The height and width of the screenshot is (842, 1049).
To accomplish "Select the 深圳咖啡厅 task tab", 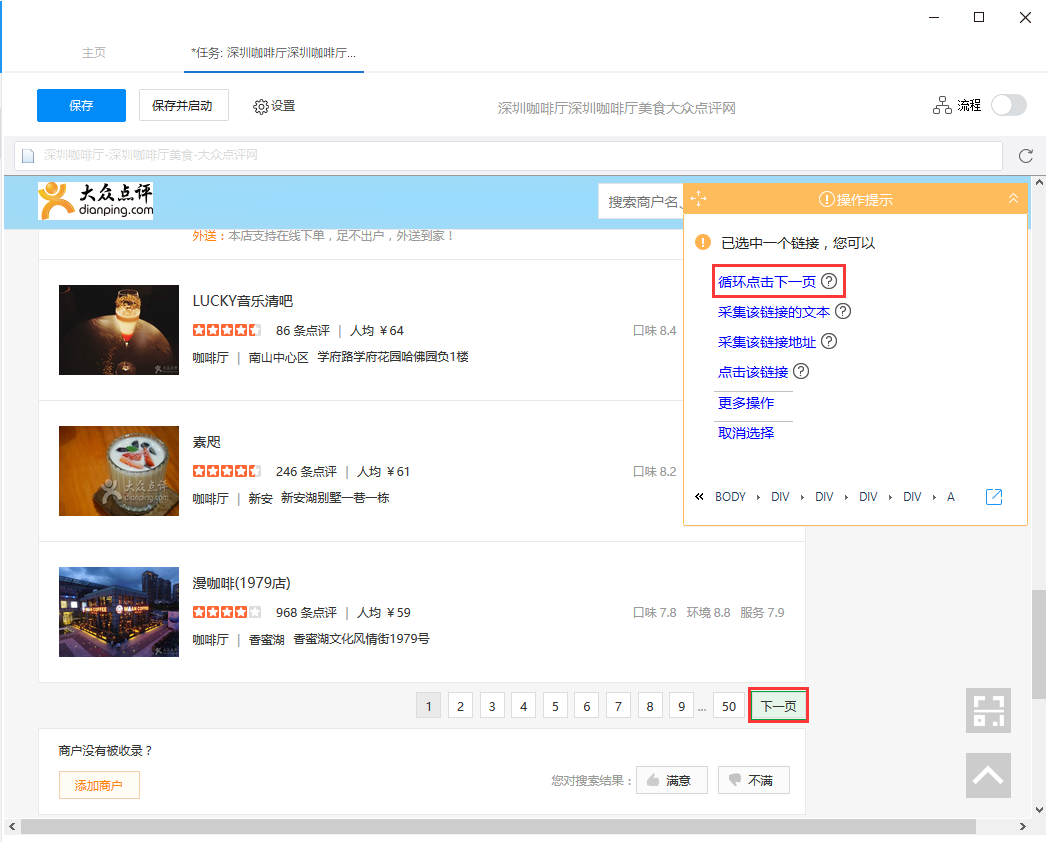I will point(274,53).
